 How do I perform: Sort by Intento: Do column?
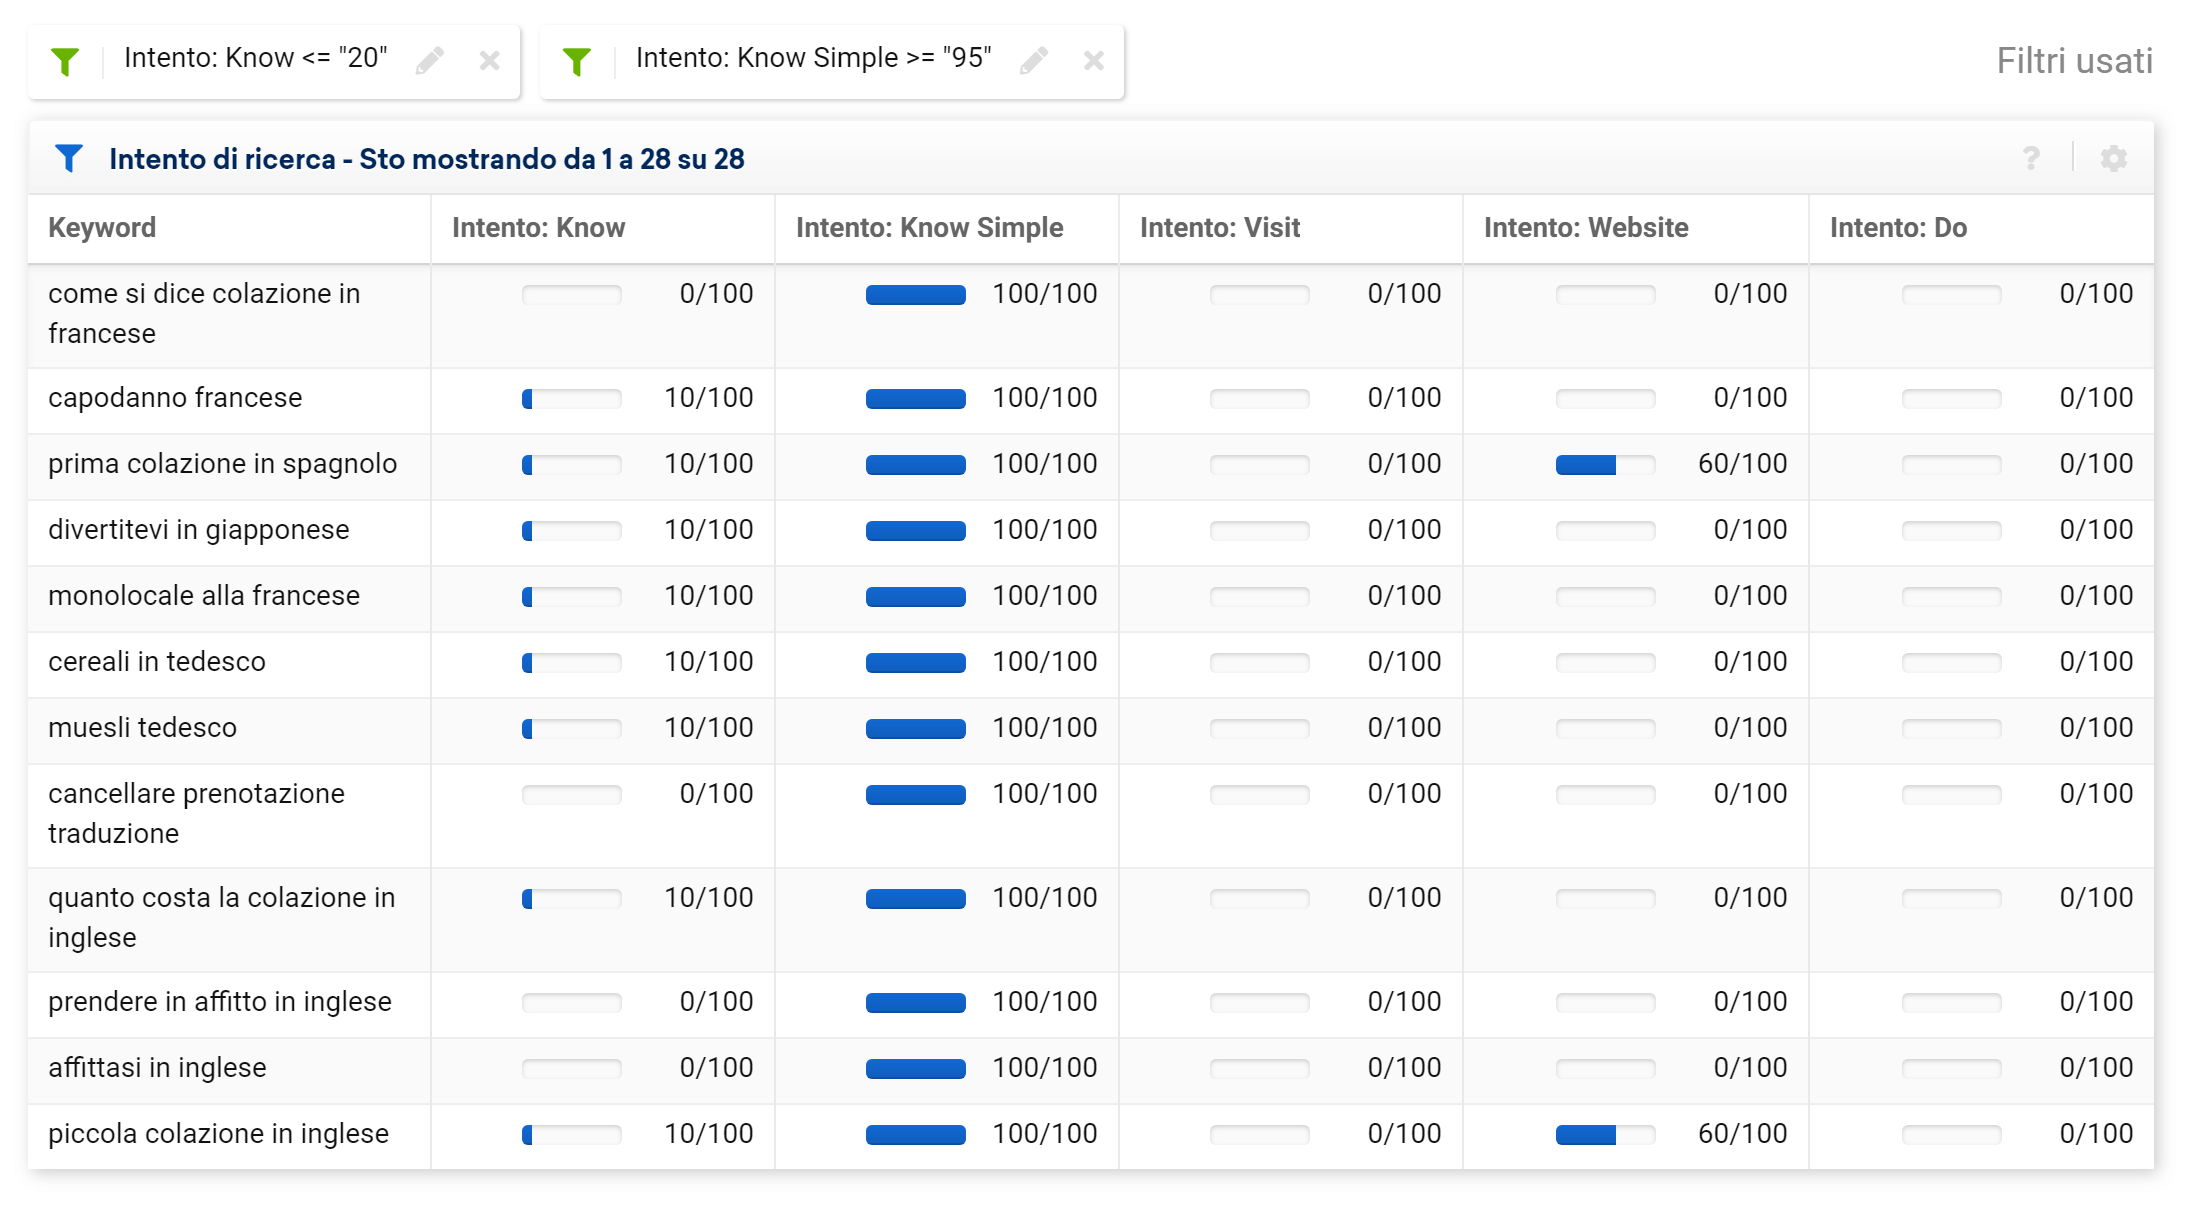click(1898, 228)
